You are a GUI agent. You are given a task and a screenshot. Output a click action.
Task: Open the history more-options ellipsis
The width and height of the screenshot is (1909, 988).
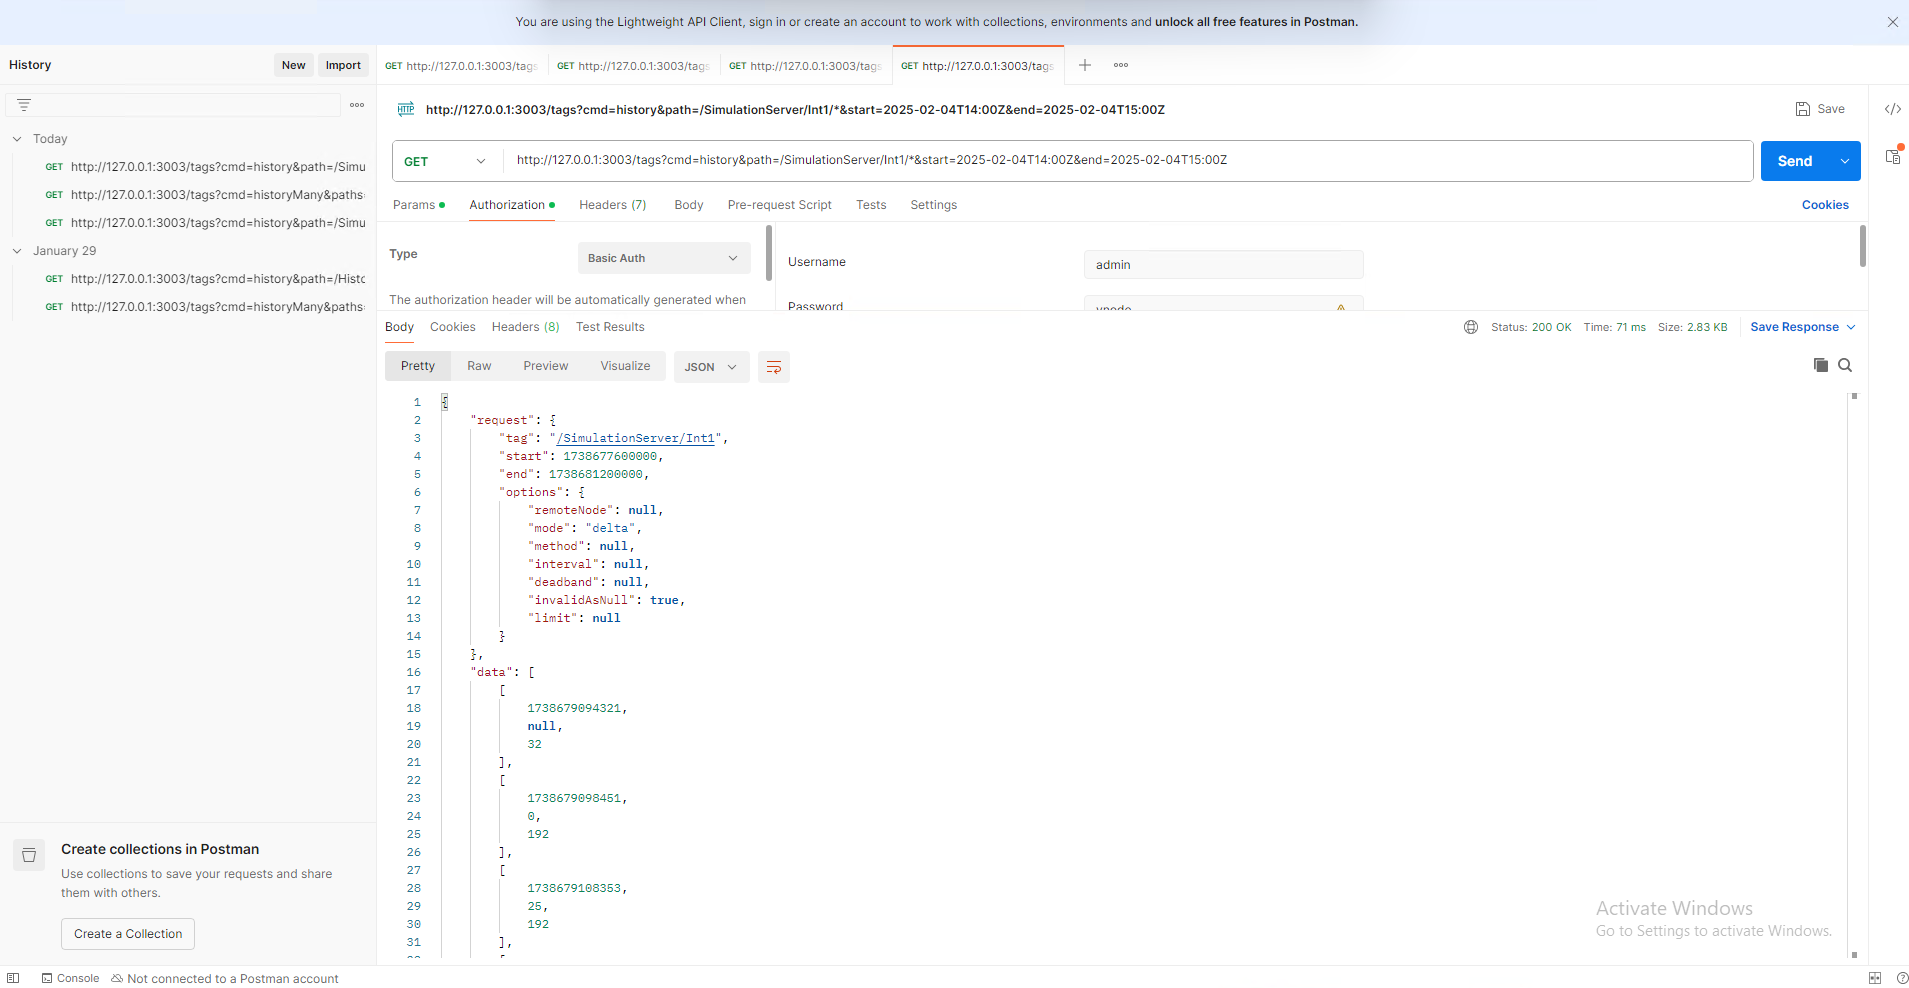[x=357, y=105]
